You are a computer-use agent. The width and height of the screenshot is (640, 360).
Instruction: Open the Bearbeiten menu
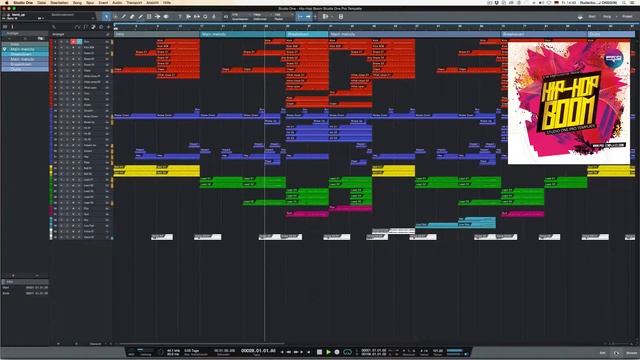pyautogui.click(x=59, y=2)
